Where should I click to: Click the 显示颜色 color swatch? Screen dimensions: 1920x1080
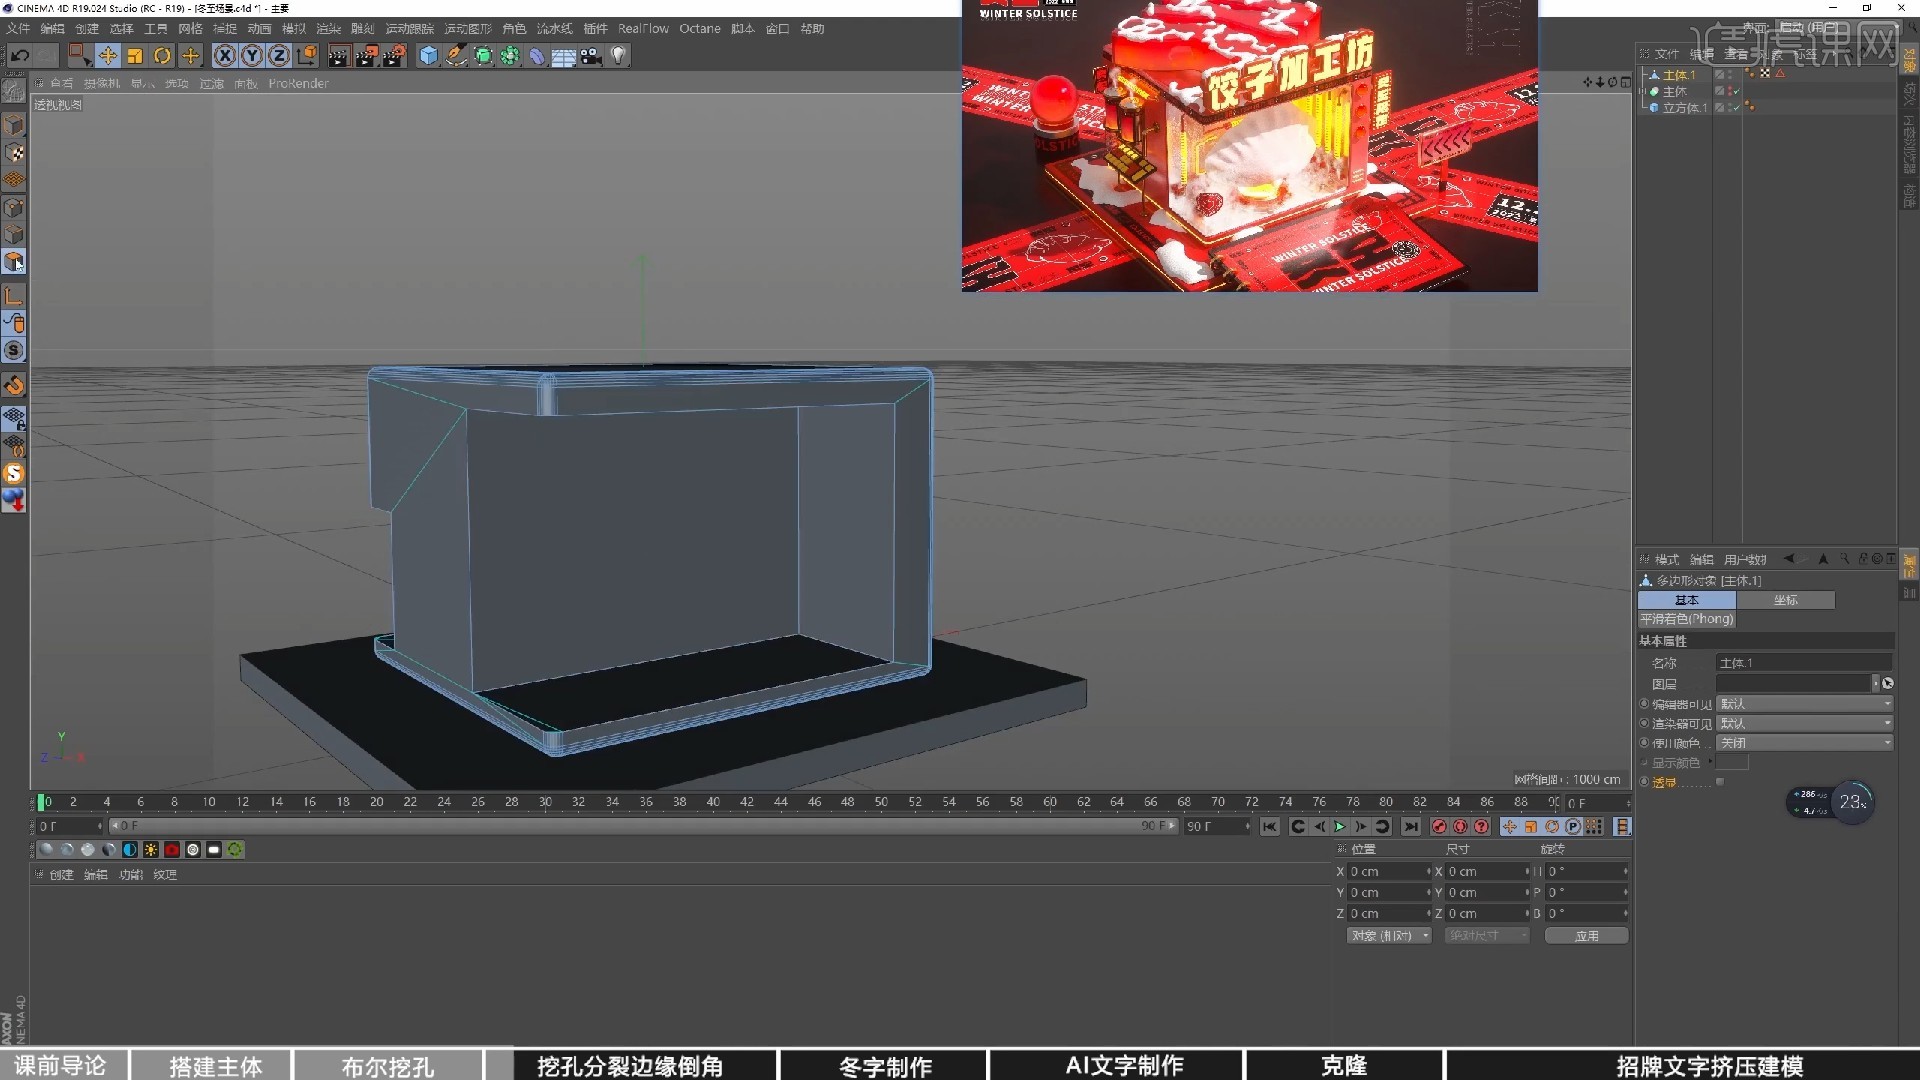1733,763
